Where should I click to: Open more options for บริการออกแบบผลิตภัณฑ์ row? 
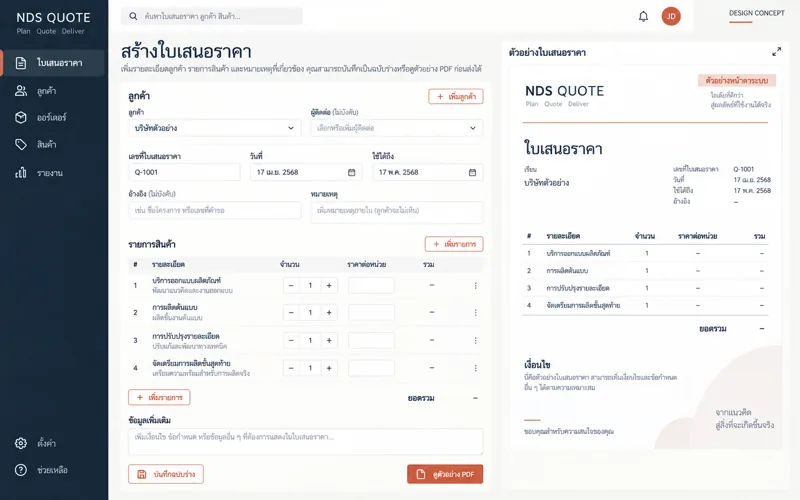(x=476, y=286)
